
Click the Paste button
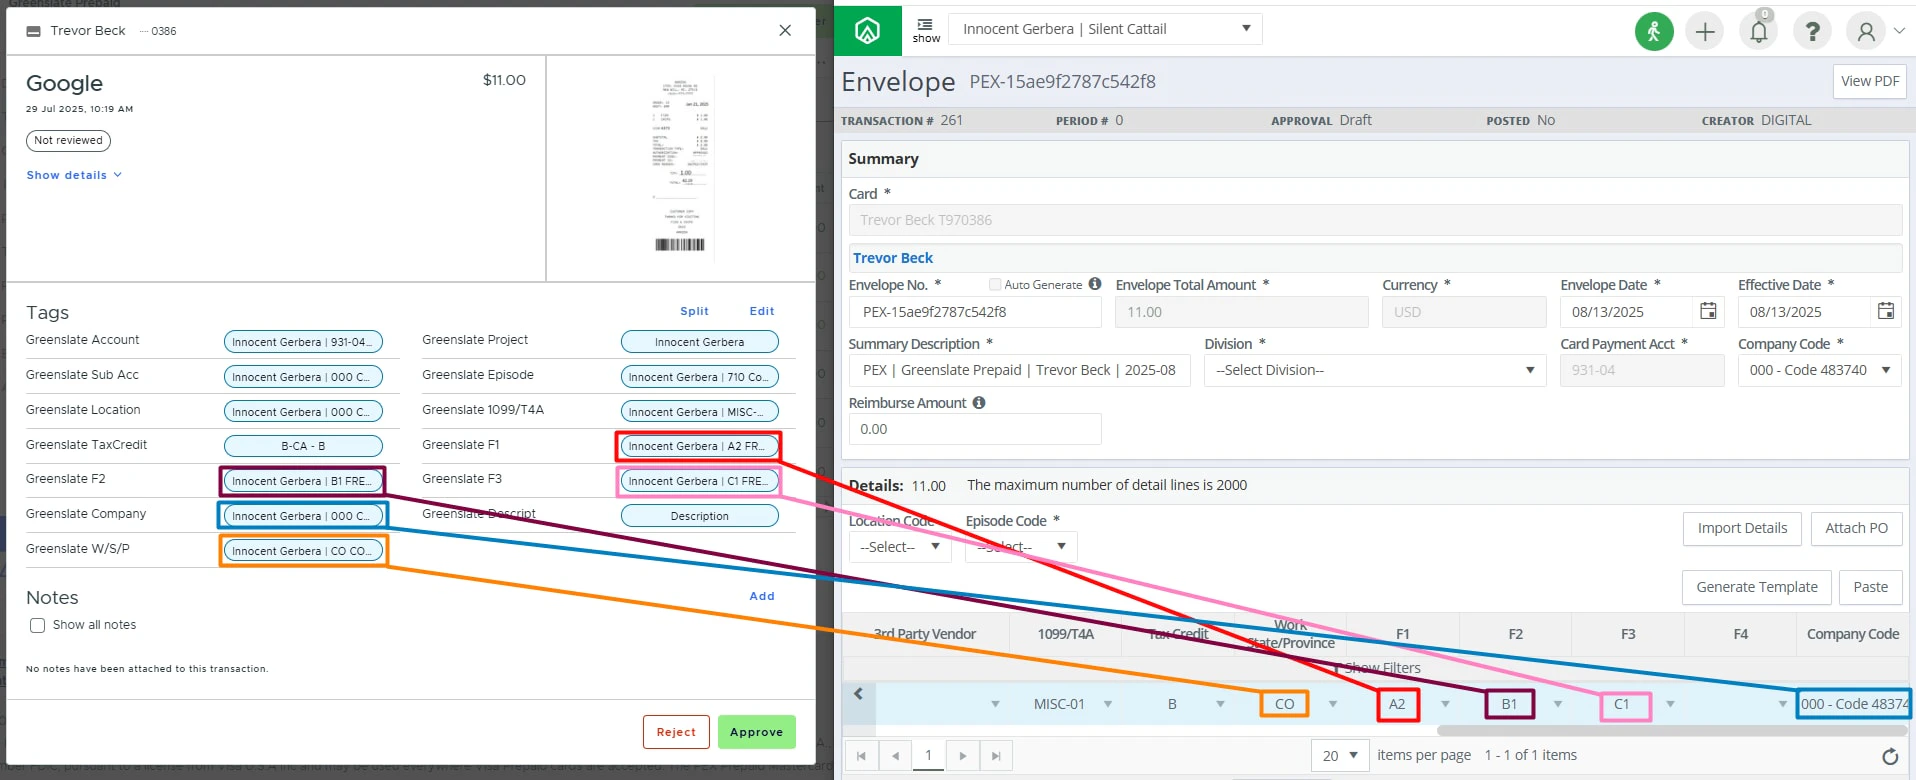1870,587
